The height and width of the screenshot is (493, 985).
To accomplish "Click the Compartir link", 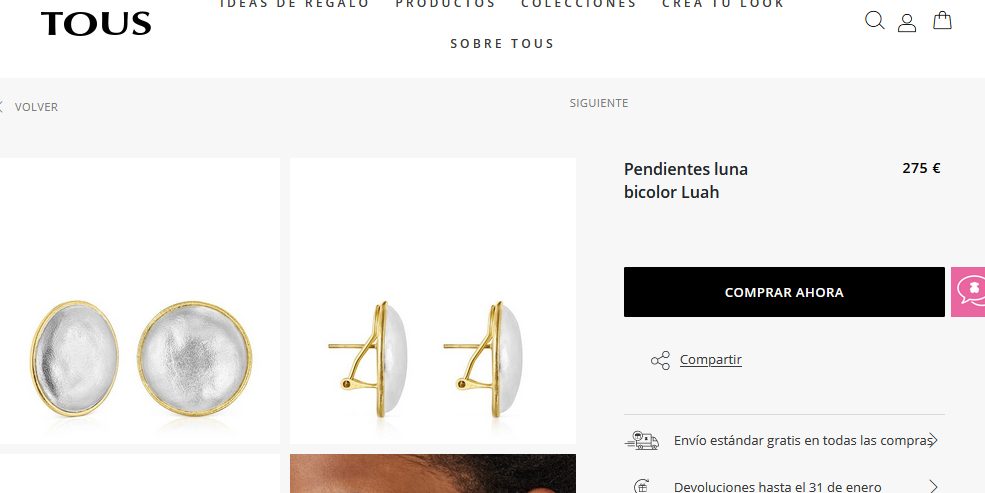I will coord(710,360).
